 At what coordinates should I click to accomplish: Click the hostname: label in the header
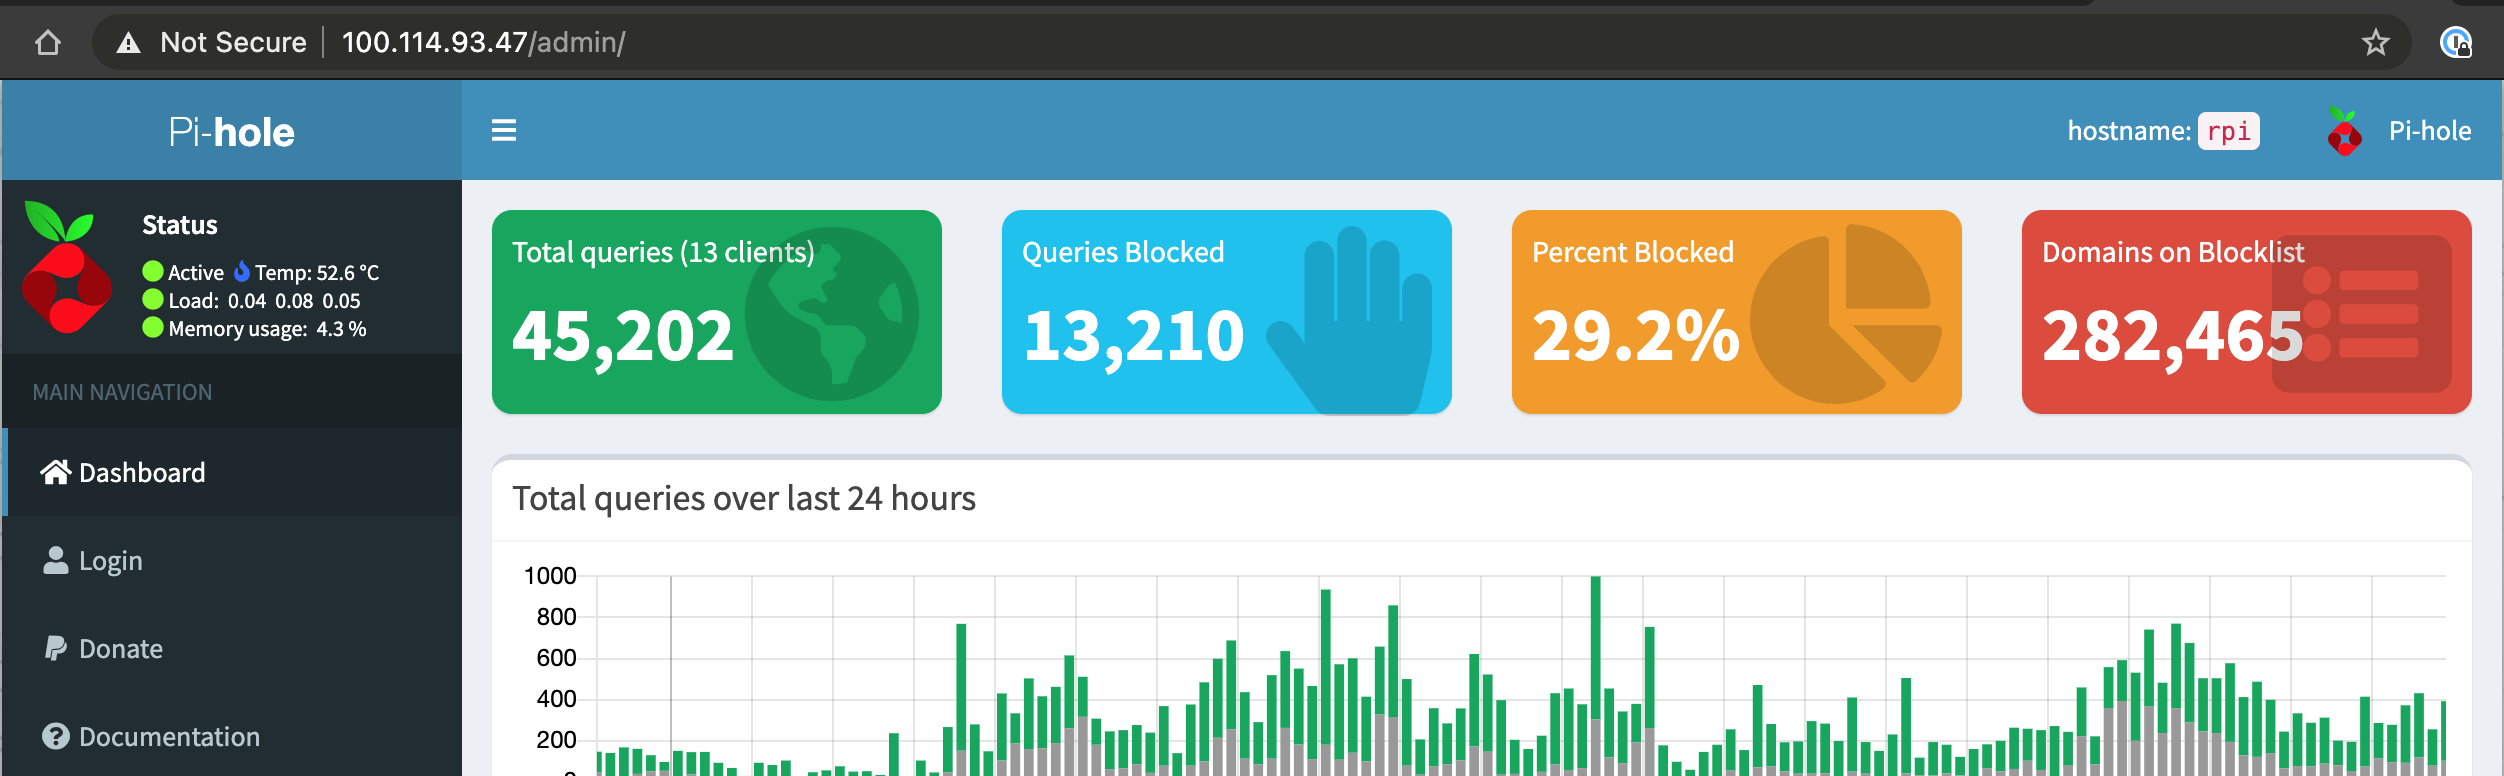tap(2129, 131)
